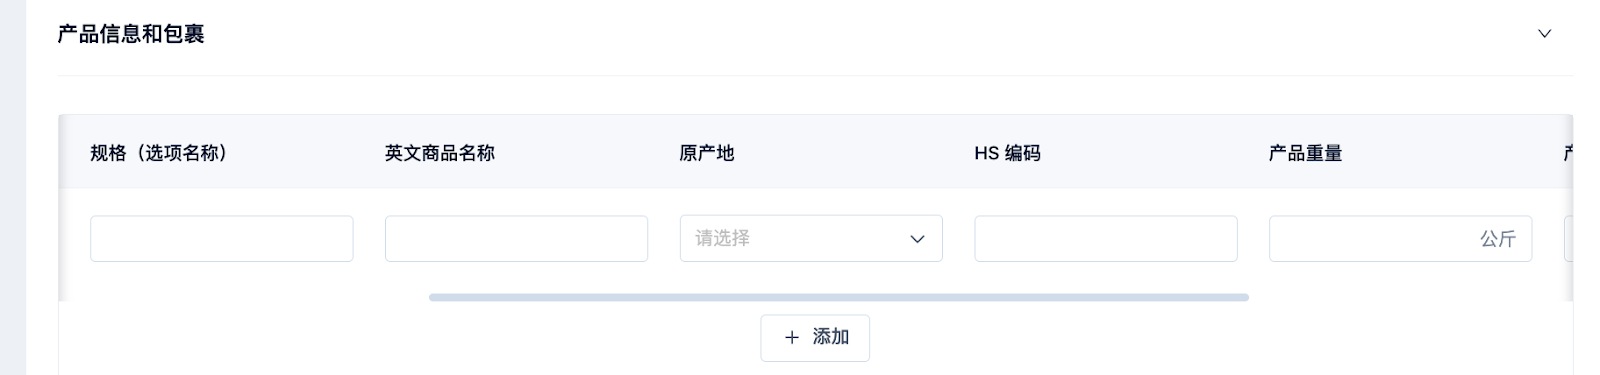The width and height of the screenshot is (1600, 375).
Task: Focus the 产品重量 input field
Action: pyautogui.click(x=1400, y=239)
